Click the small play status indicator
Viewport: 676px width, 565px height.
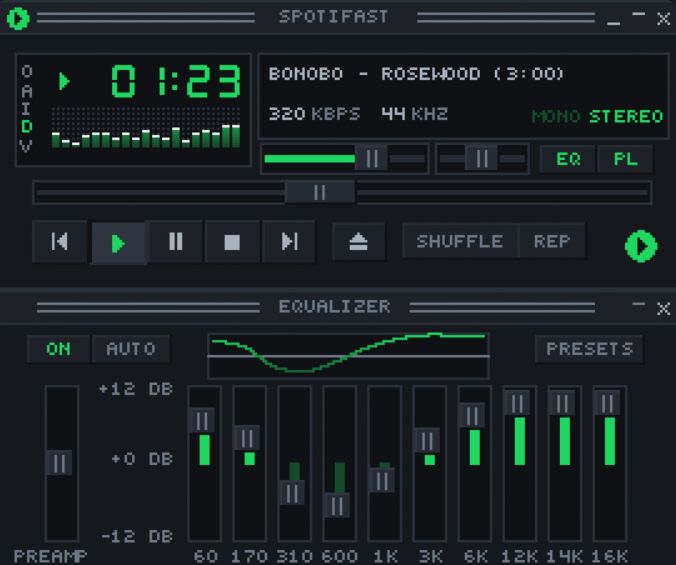[64, 81]
